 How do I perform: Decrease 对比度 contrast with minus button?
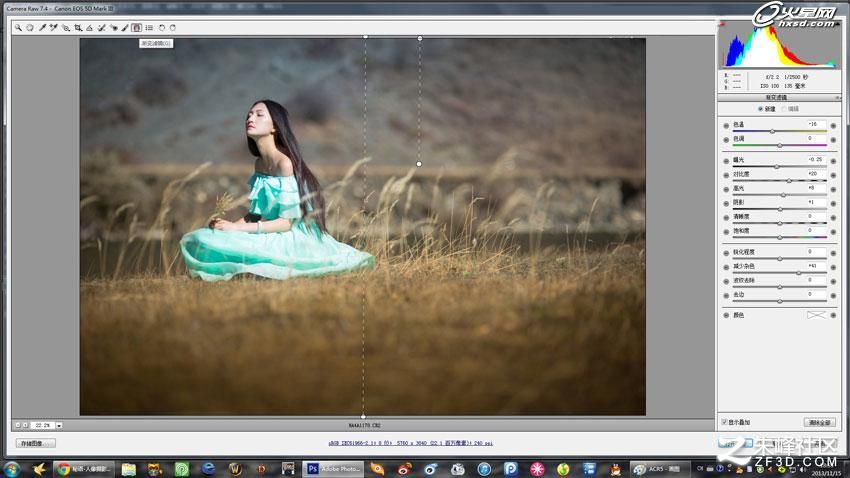coord(726,175)
